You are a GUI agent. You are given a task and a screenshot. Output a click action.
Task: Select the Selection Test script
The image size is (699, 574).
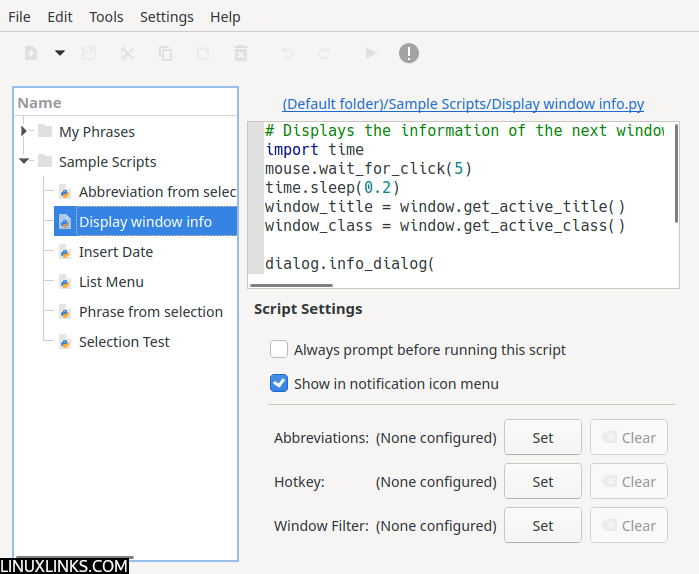coord(124,342)
